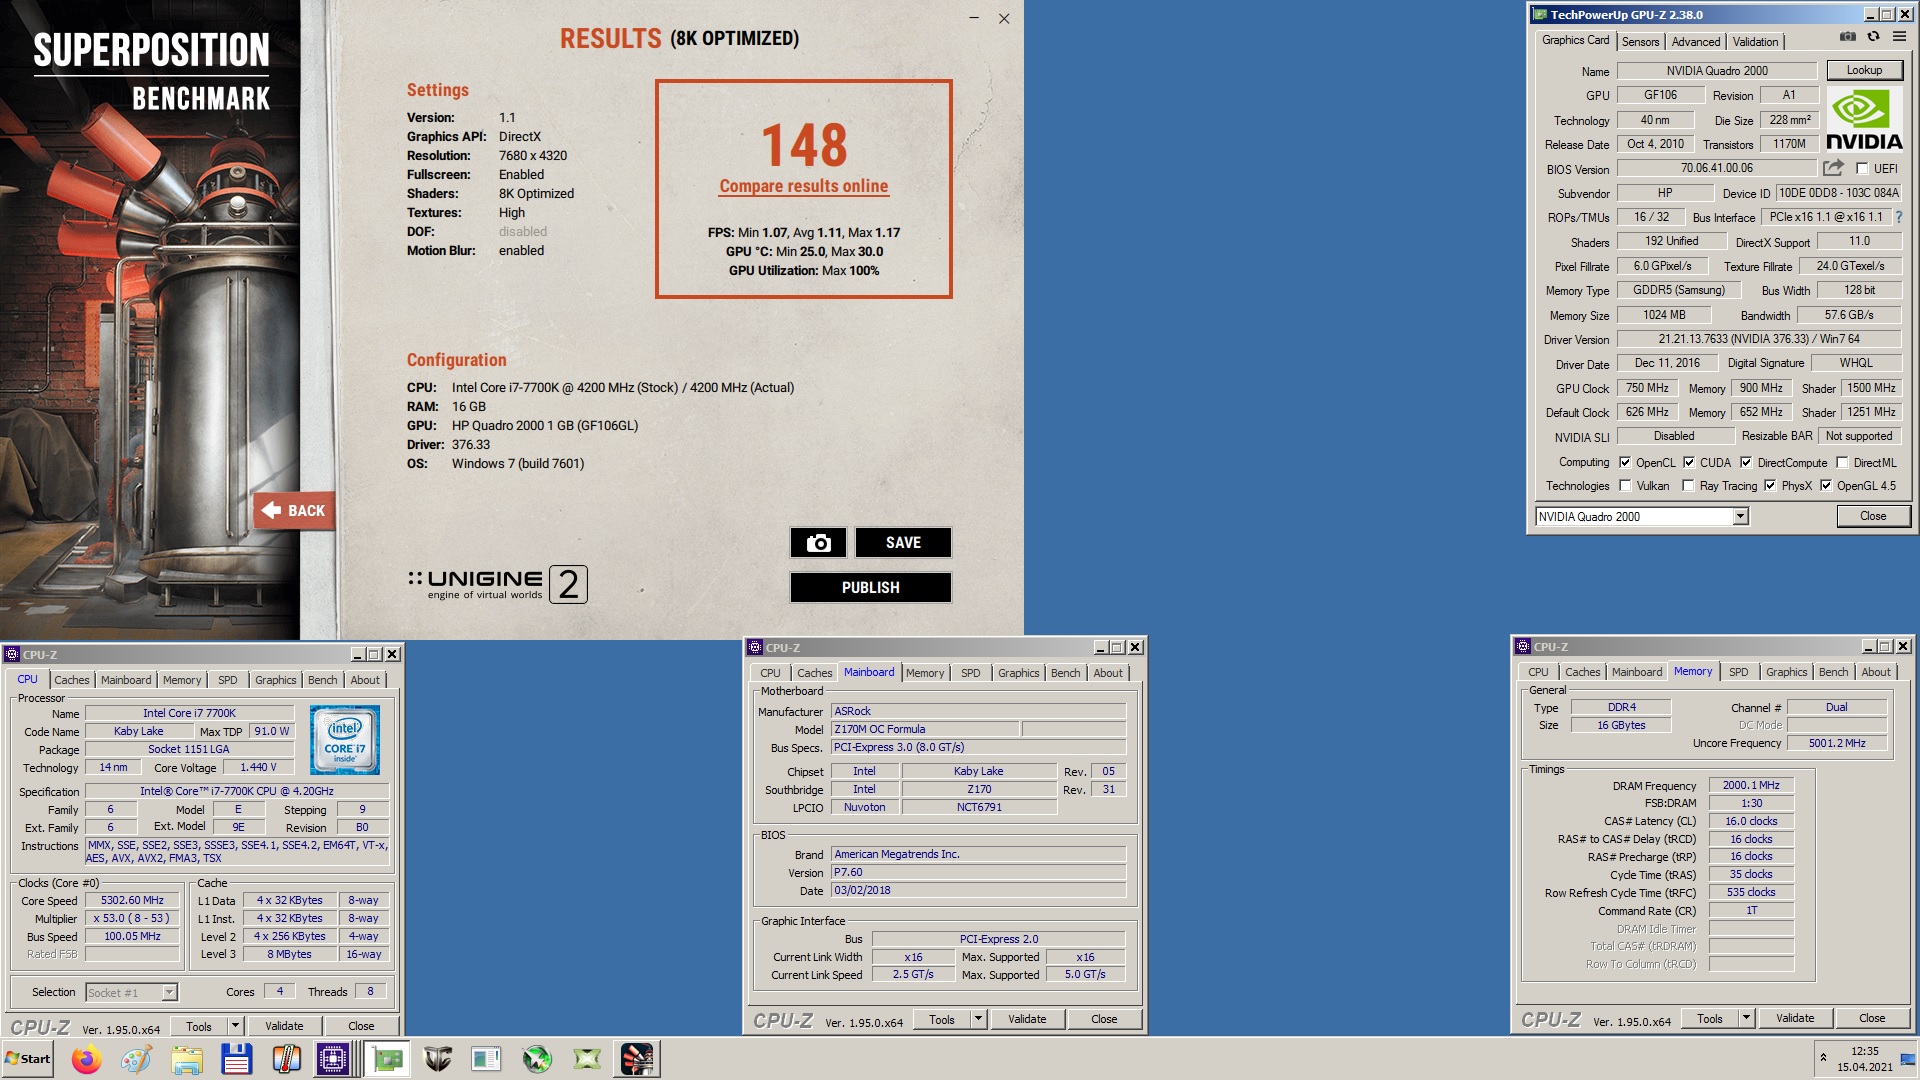Toggle the DirectCompute checkbox
The width and height of the screenshot is (1920, 1080).
click(1746, 462)
